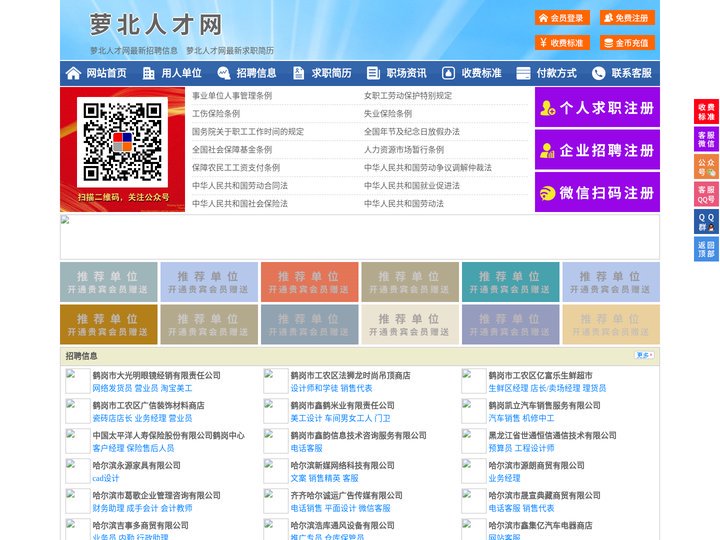Open the 职场资讯 menu item
This screenshot has height=540, width=720.
coord(406,73)
